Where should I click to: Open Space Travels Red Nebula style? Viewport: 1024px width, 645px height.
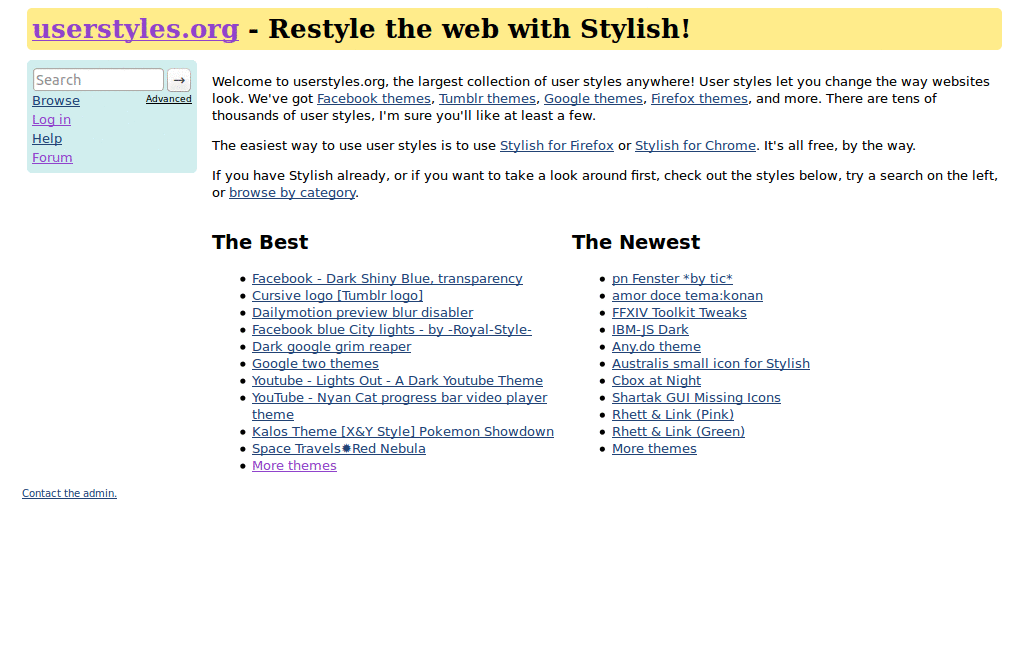pyautogui.click(x=339, y=448)
